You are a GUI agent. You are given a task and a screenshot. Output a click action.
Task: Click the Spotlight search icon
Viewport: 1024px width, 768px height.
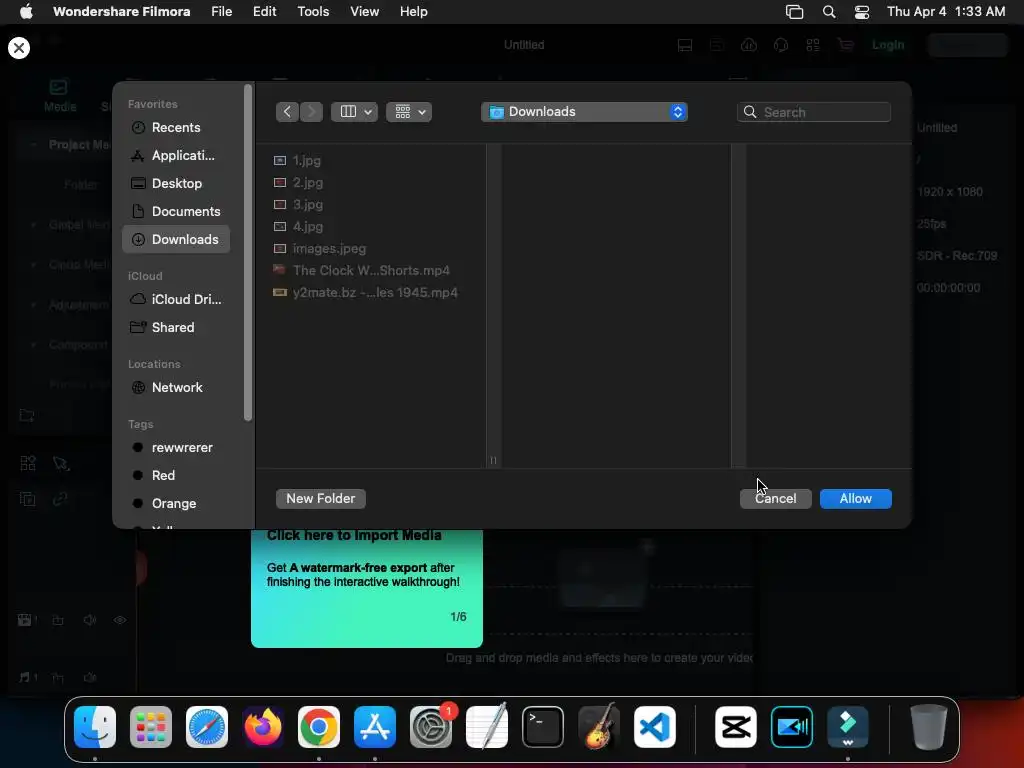tap(829, 12)
